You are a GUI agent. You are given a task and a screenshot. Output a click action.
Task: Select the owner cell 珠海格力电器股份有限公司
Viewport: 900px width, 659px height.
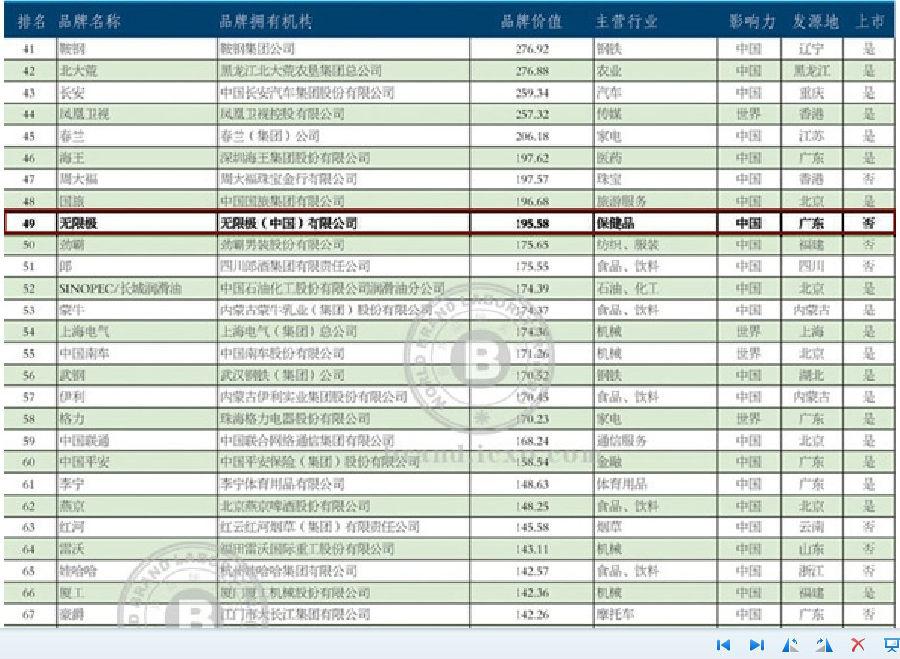294,418
